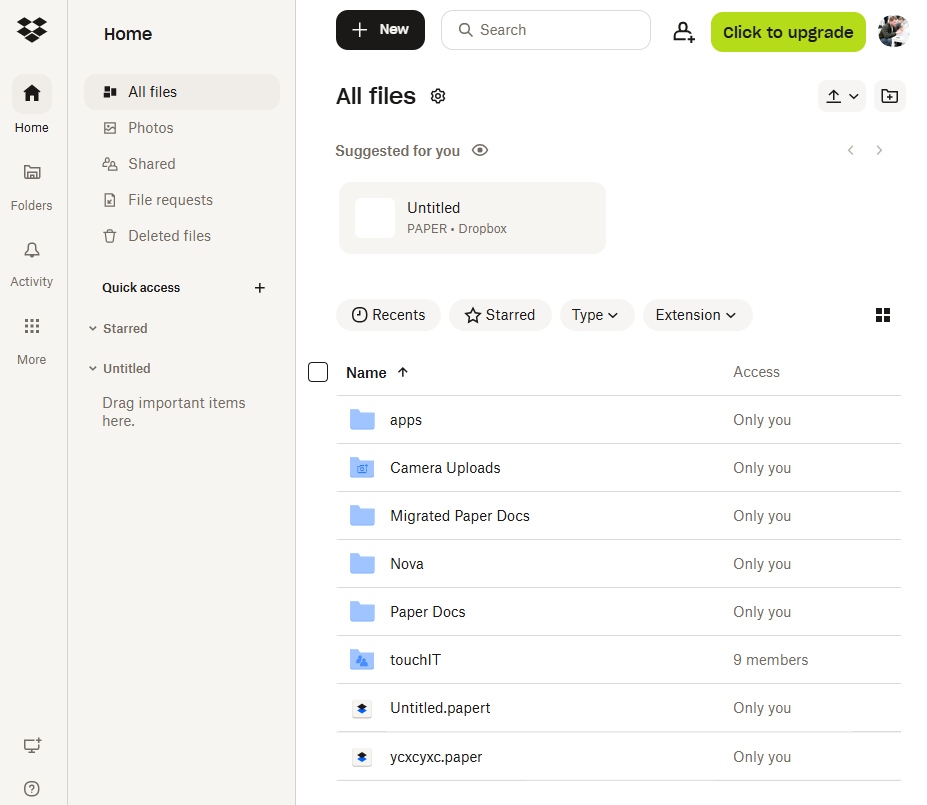
Task: Open the Type filter dropdown
Action: coord(596,315)
